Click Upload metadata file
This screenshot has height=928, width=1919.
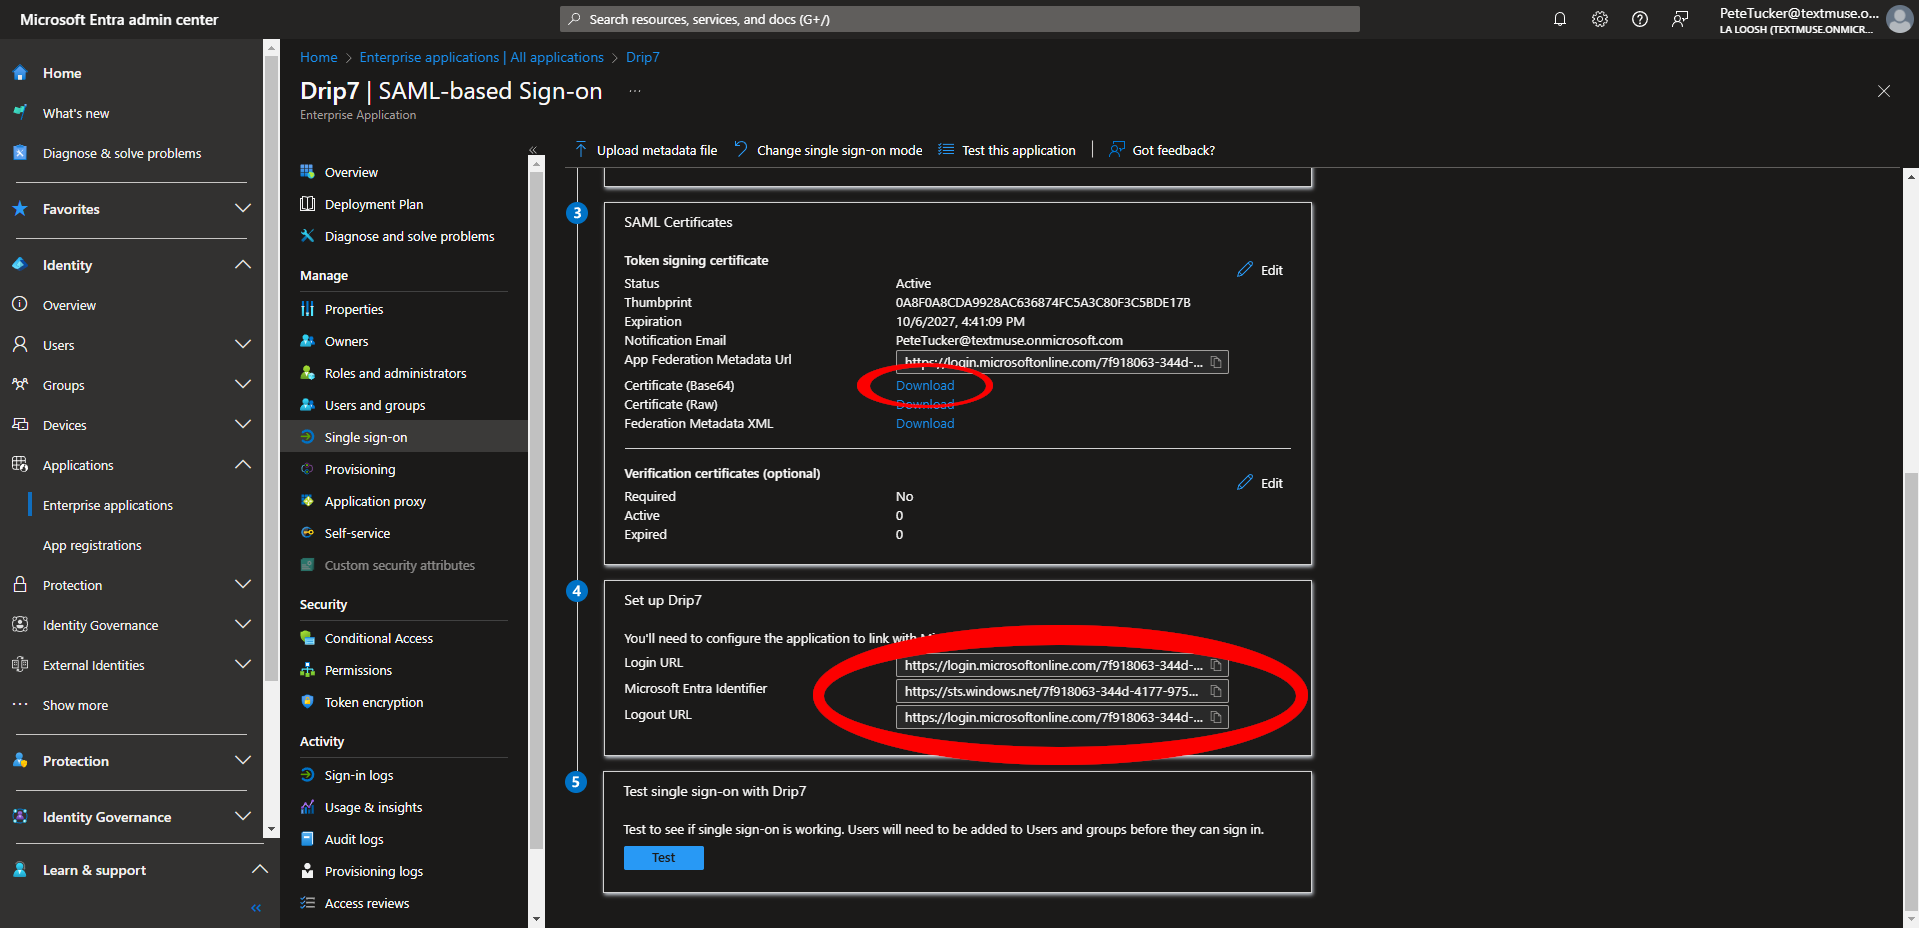pyautogui.click(x=646, y=150)
